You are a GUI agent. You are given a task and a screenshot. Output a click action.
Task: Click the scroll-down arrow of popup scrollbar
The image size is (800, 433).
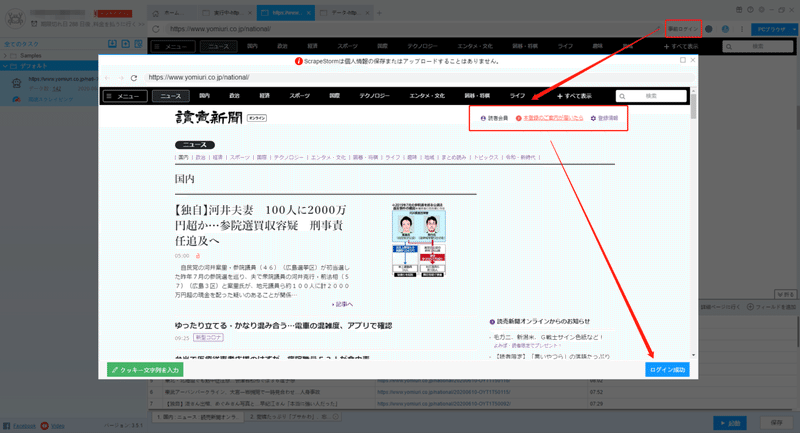pyautogui.click(x=693, y=355)
